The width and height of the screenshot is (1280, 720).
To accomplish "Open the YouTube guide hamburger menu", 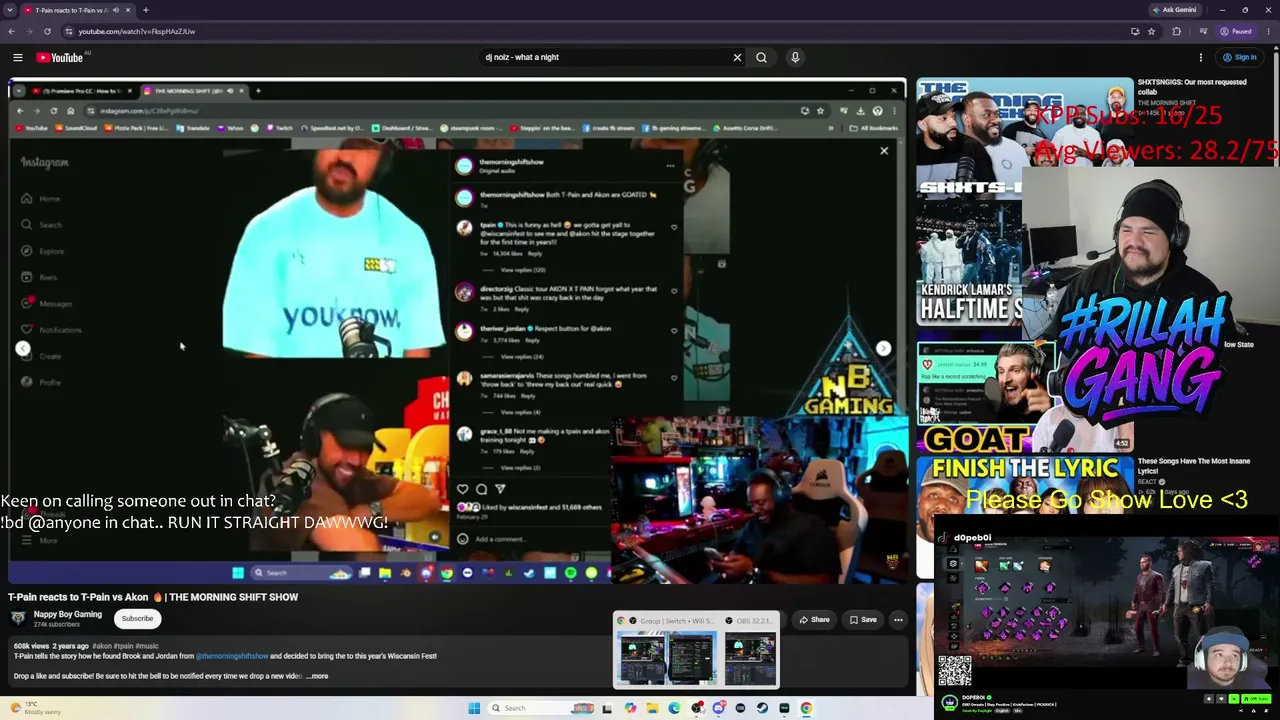I will [x=18, y=58].
